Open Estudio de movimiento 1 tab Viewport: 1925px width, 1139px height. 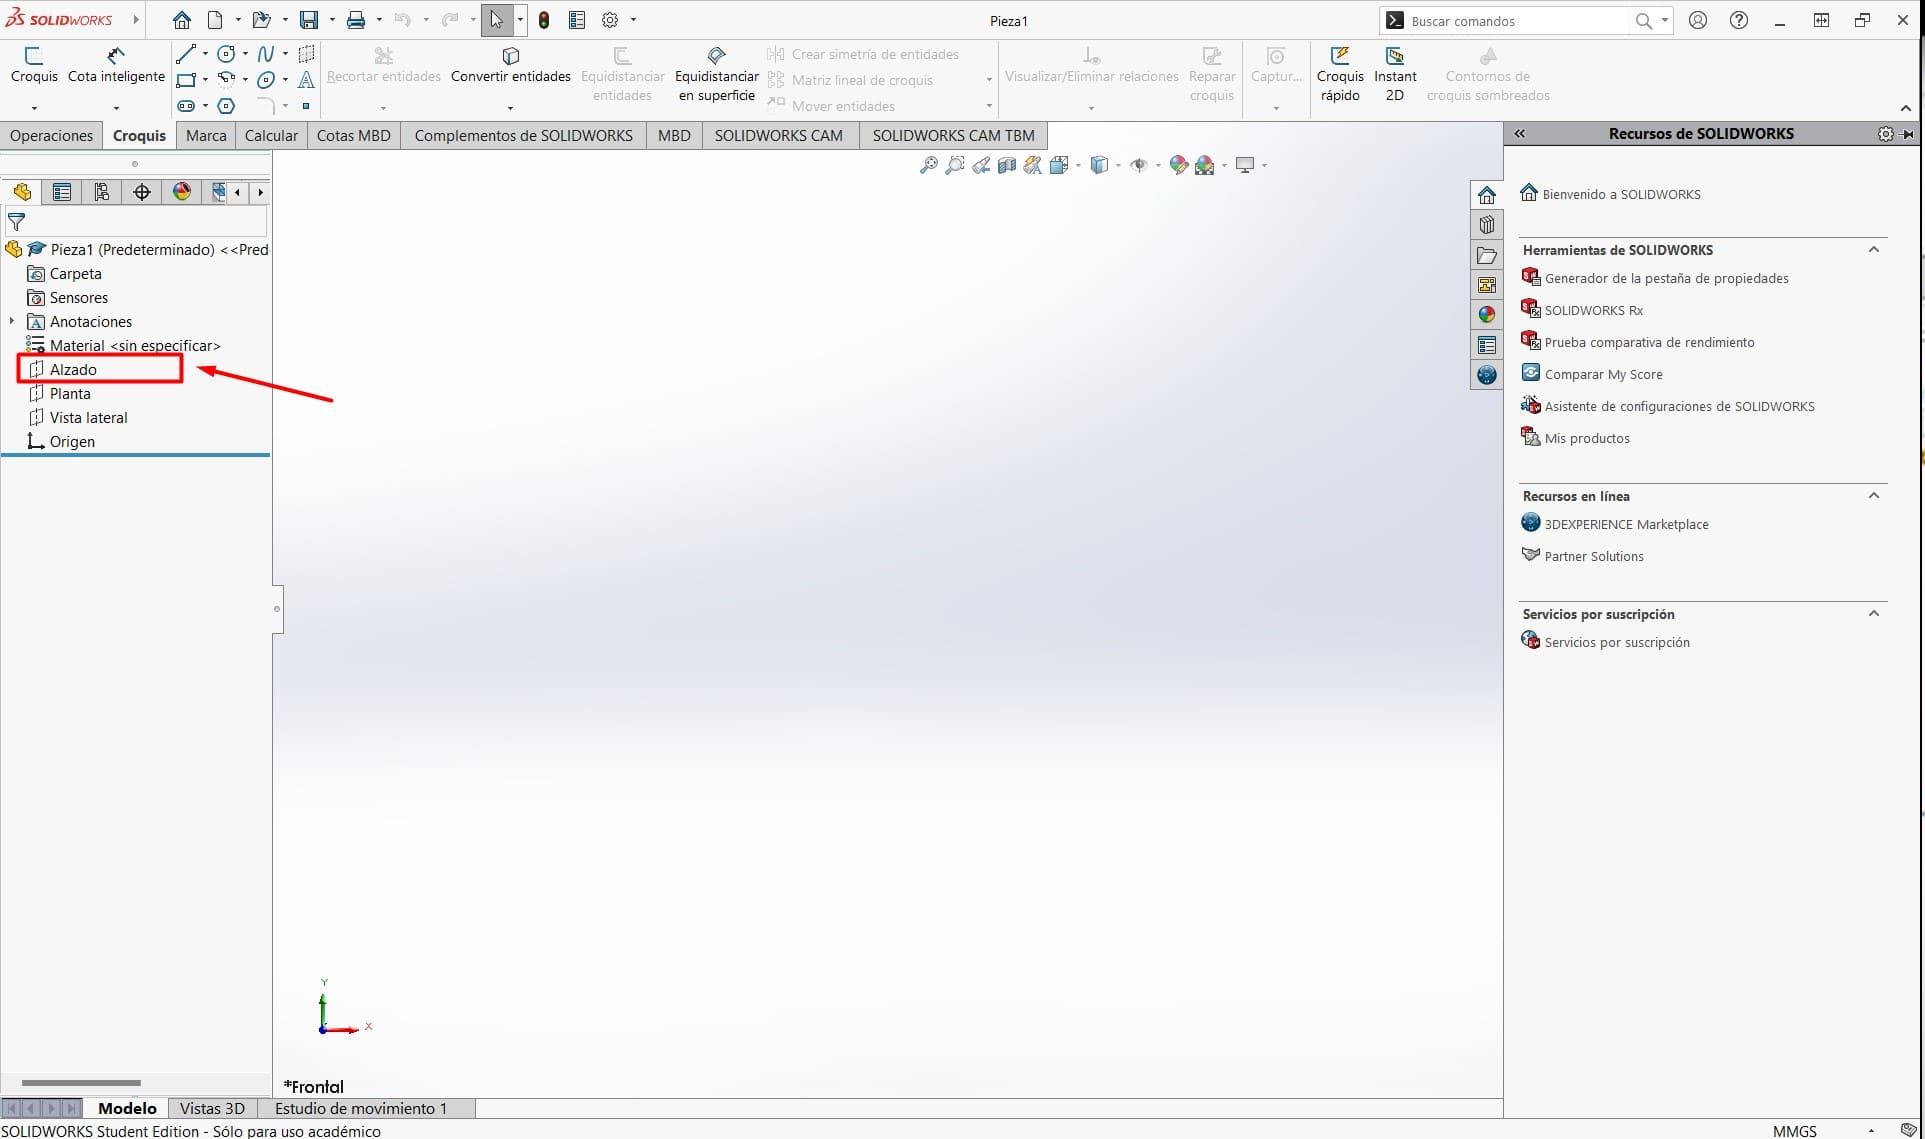pyautogui.click(x=361, y=1108)
